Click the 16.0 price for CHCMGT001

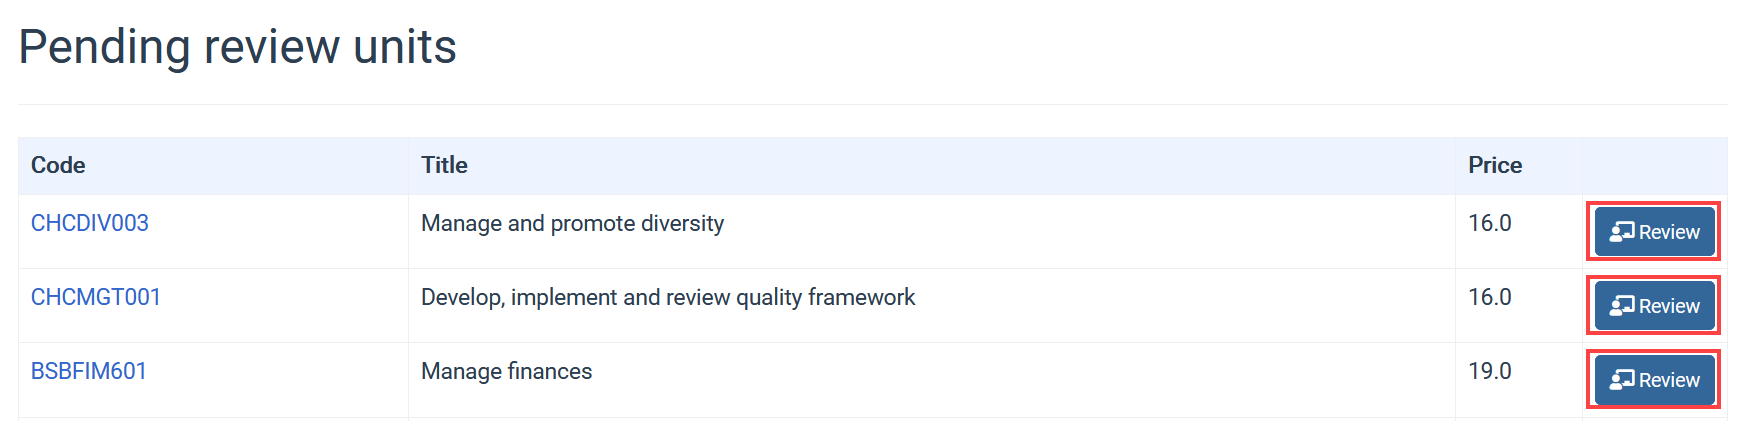tap(1490, 297)
